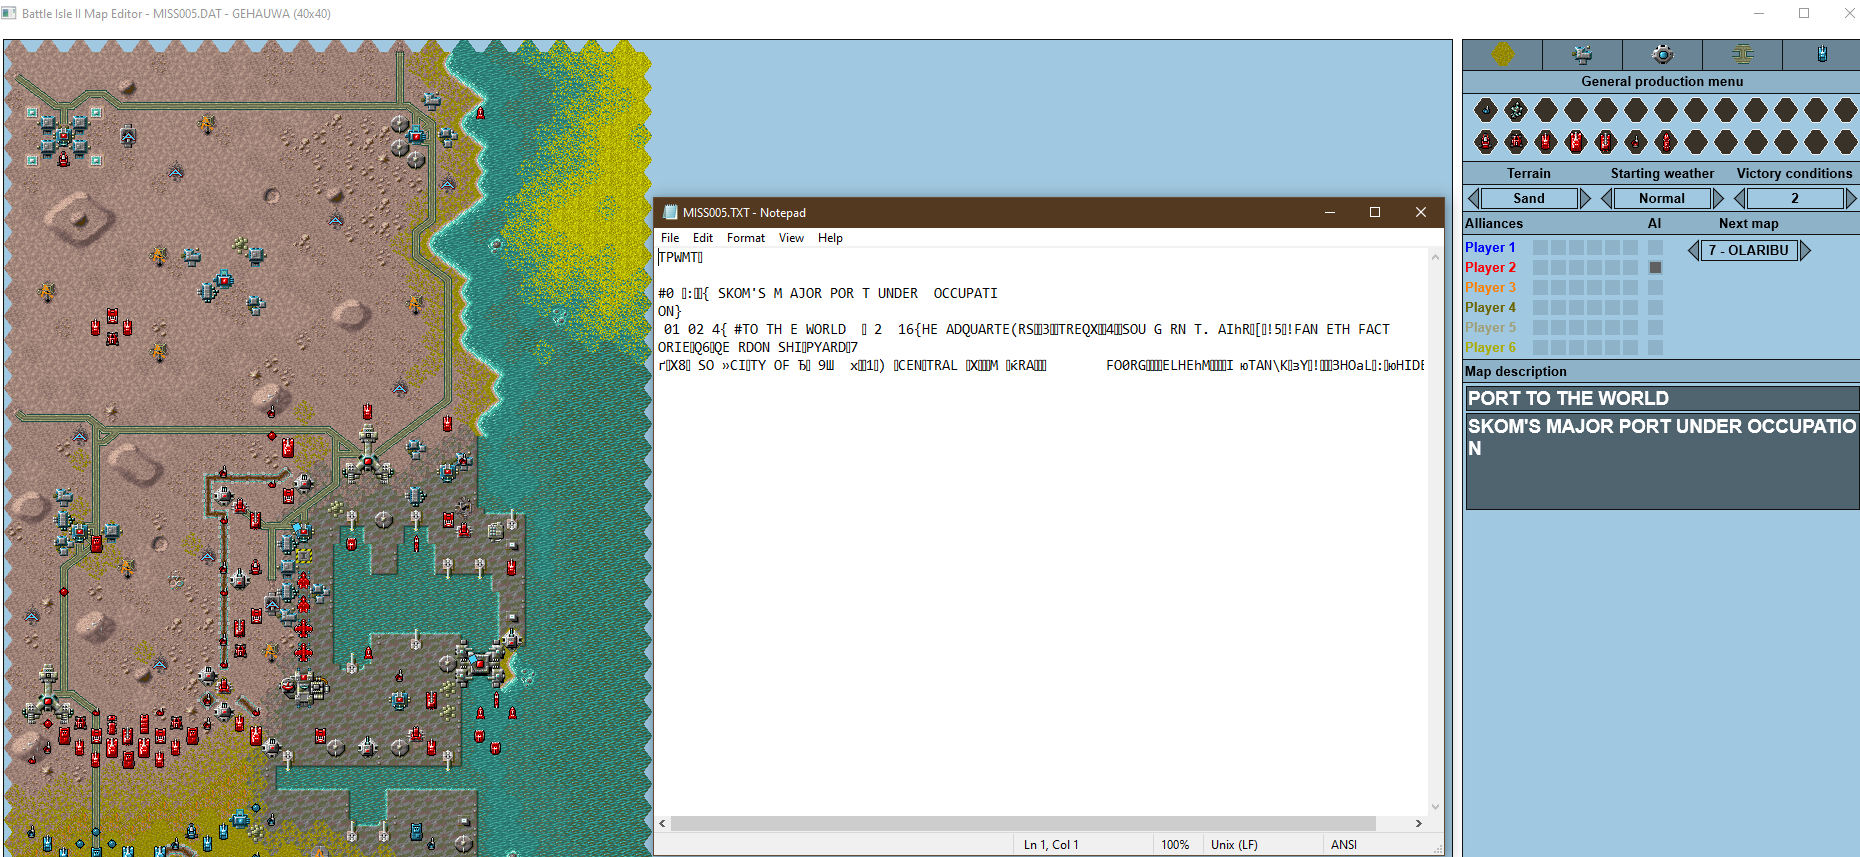Select second blue unit in production menu
Viewport: 1860px width, 857px height.
[1516, 110]
